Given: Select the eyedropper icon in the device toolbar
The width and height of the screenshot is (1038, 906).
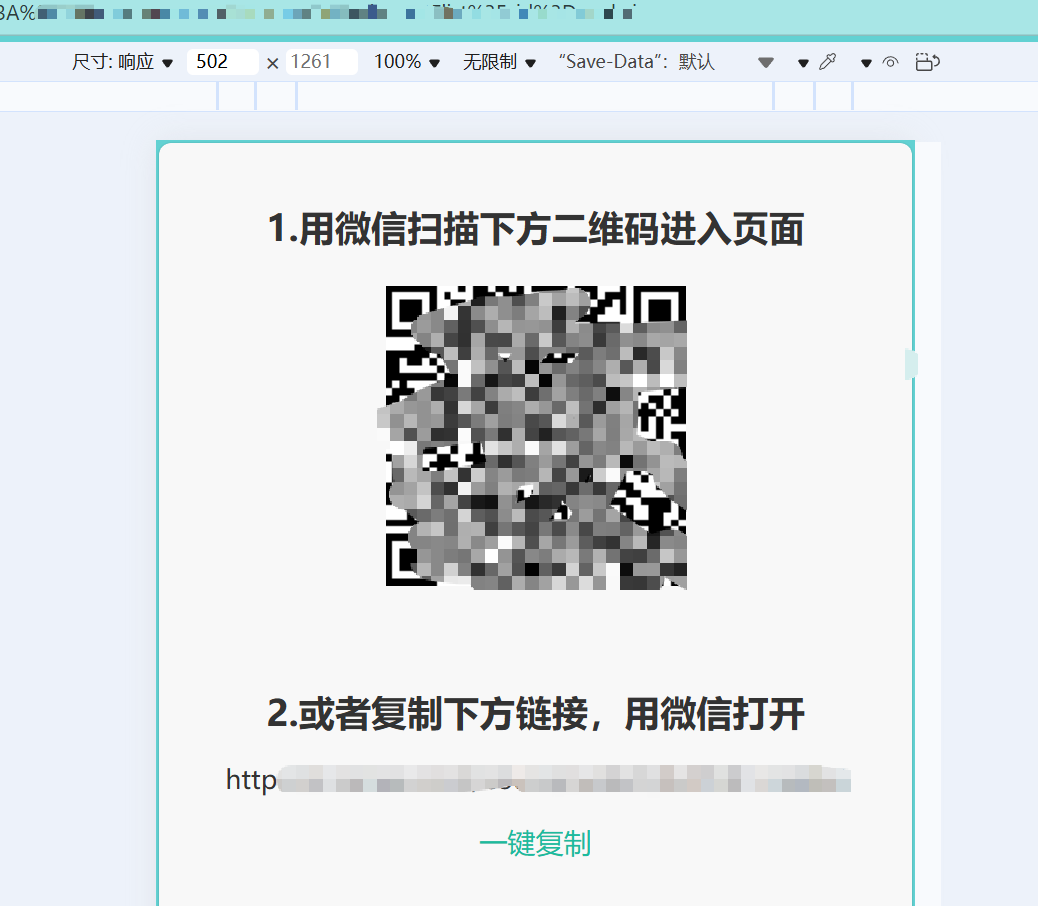Looking at the screenshot, I should (828, 62).
